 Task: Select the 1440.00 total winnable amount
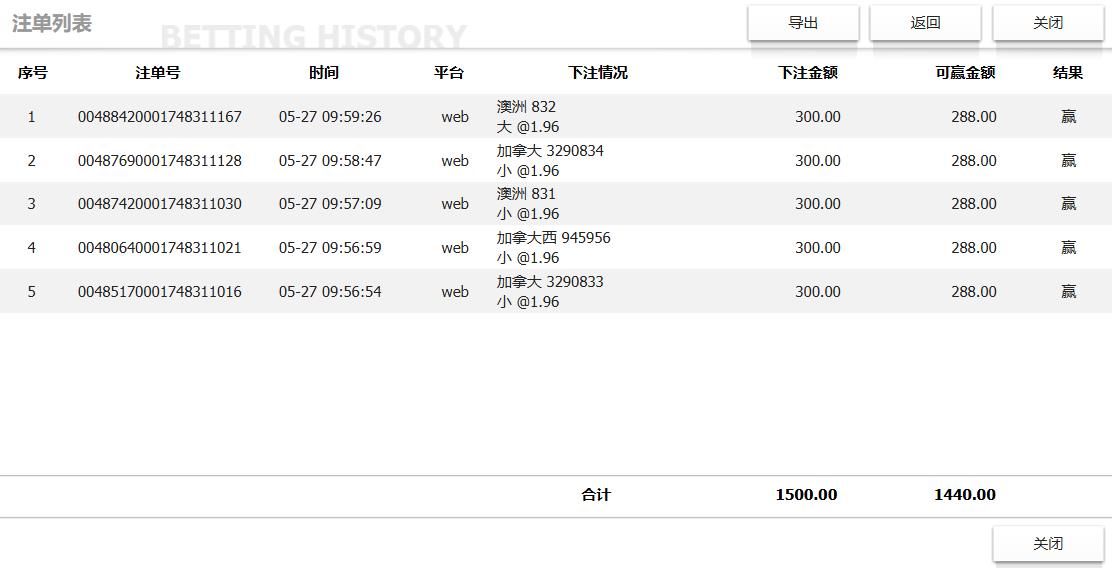click(x=964, y=495)
